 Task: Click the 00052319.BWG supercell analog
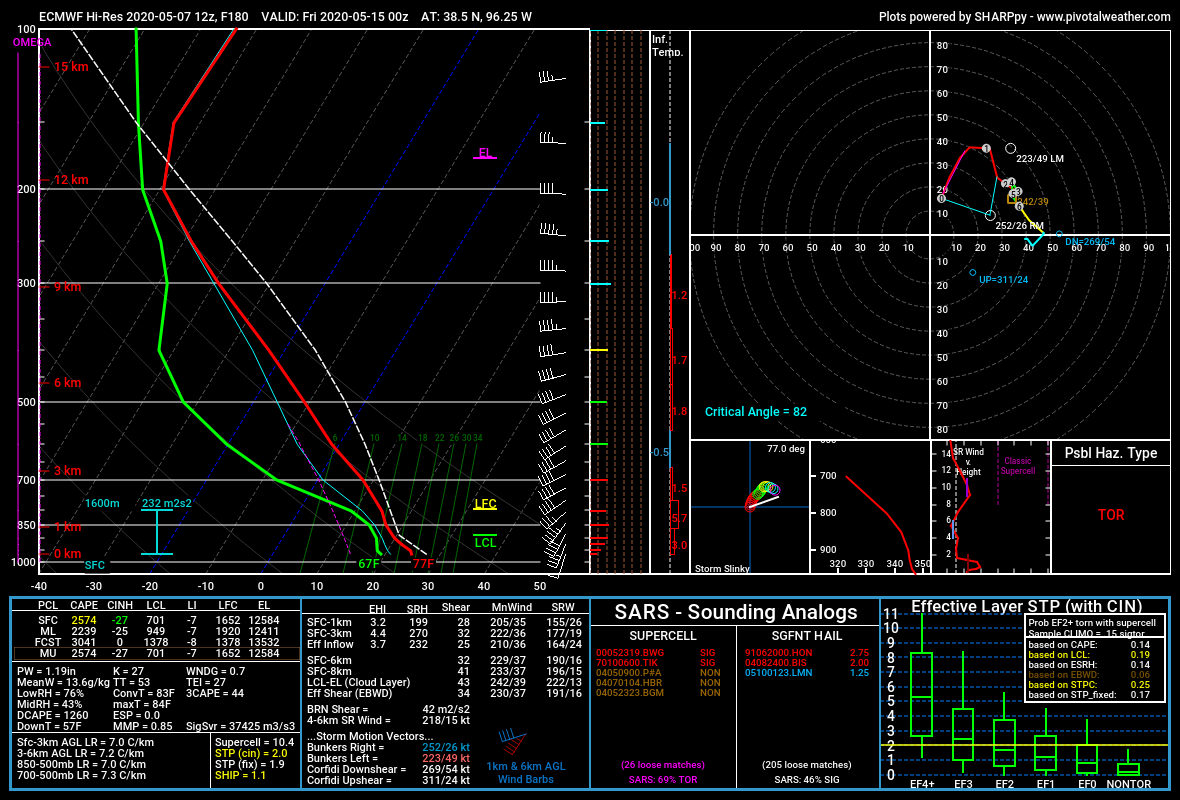point(630,653)
